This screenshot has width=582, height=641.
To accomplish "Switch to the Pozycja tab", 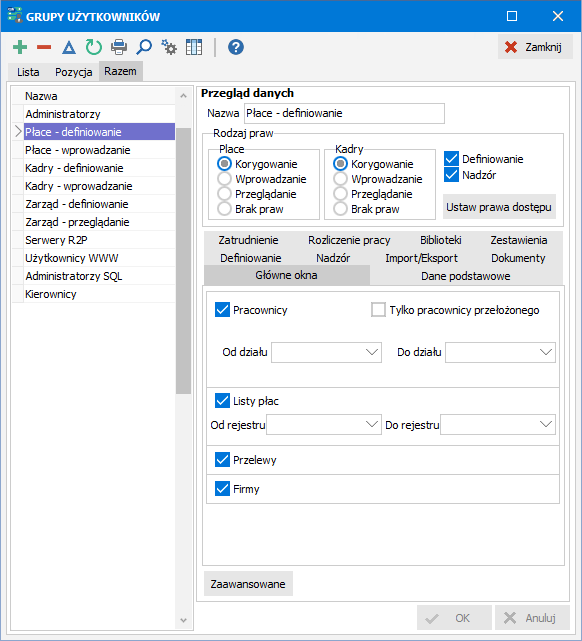I will coord(74,72).
